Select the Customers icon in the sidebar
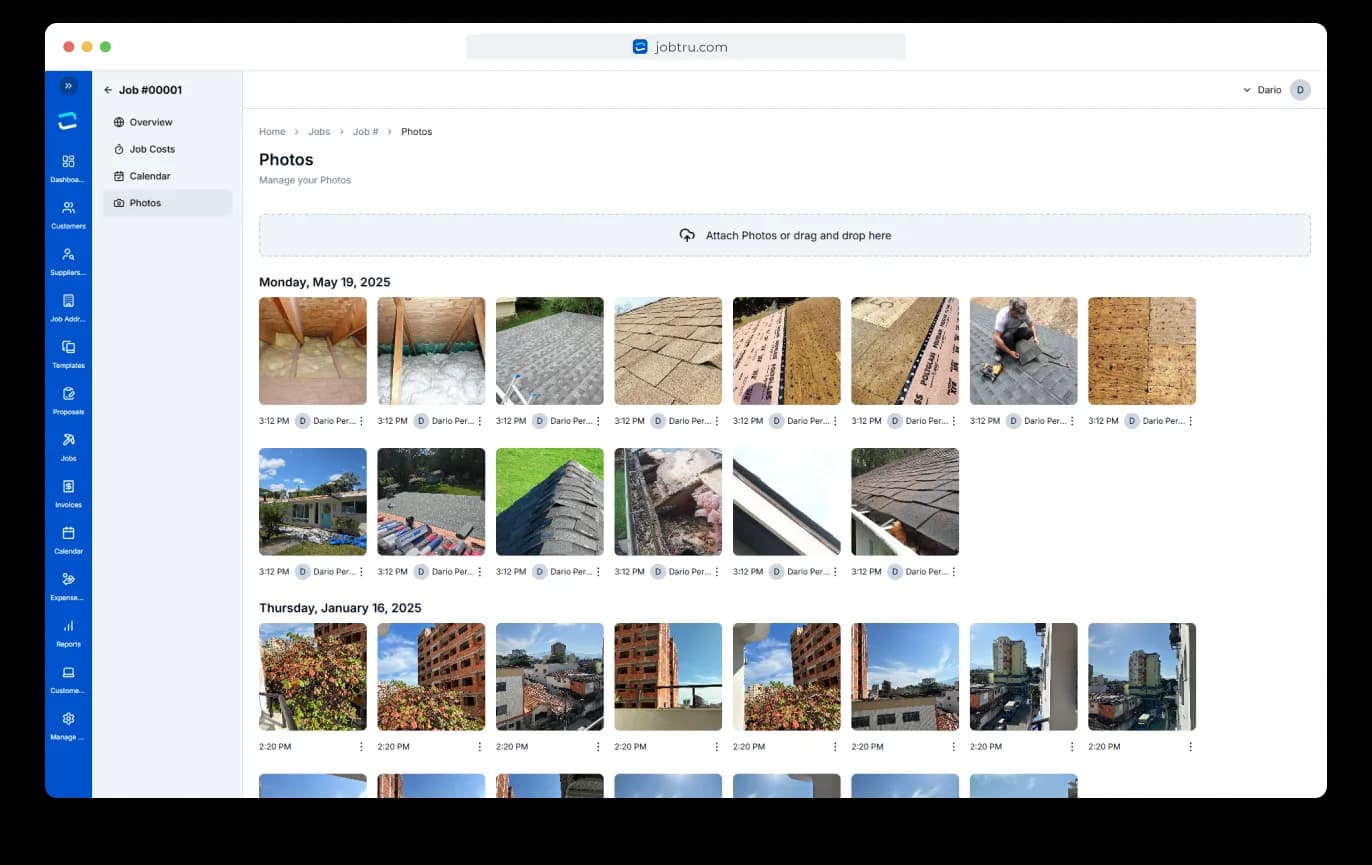Image resolution: width=1372 pixels, height=865 pixels. pyautogui.click(x=68, y=212)
